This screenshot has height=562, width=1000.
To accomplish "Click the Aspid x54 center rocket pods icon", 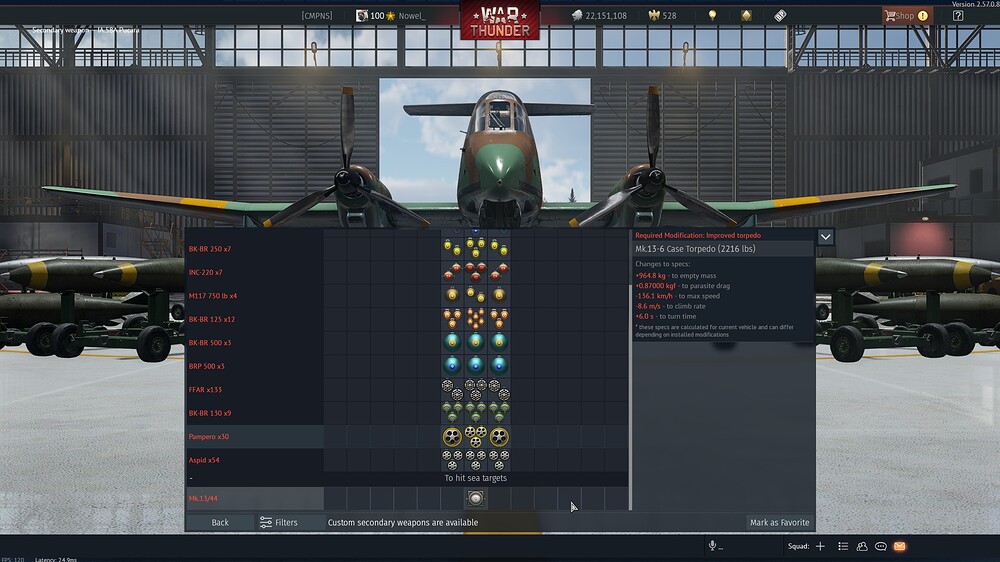I will pos(475,460).
